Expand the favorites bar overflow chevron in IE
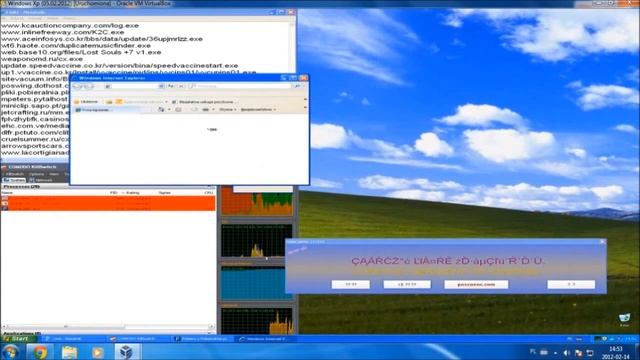The width and height of the screenshot is (640, 360). pos(305,99)
